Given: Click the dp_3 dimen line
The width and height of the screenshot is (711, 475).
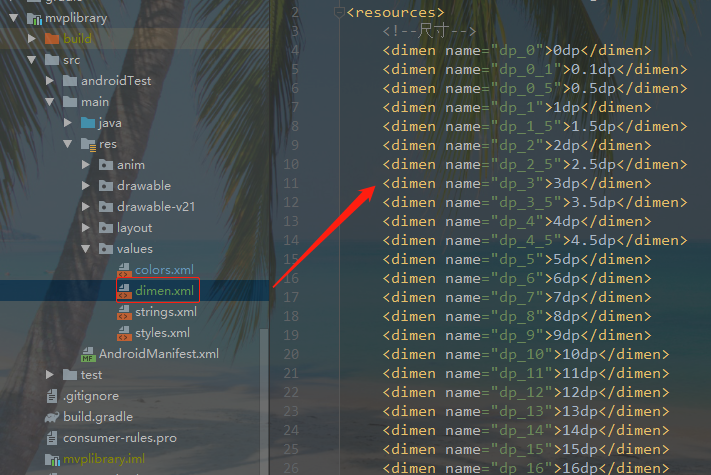Looking at the screenshot, I should tap(516, 184).
